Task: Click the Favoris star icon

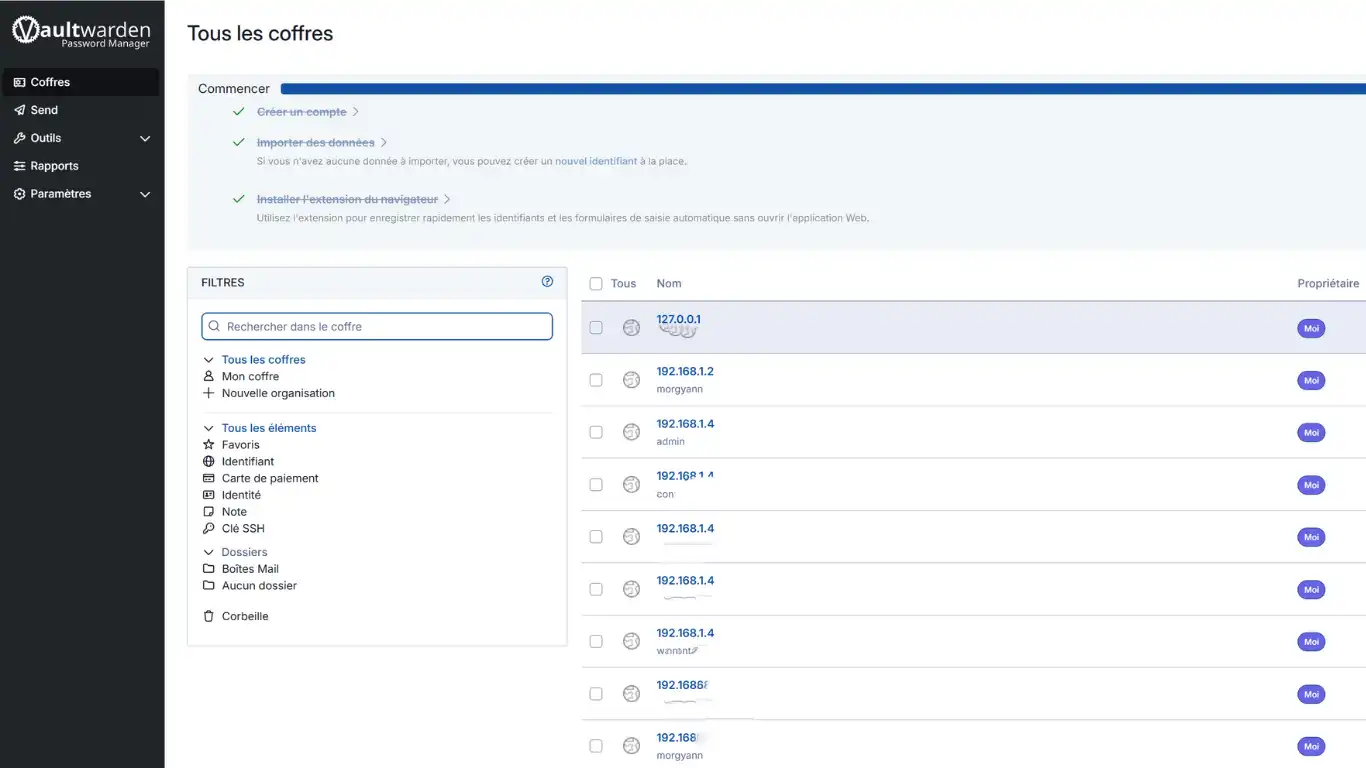Action: [209, 445]
